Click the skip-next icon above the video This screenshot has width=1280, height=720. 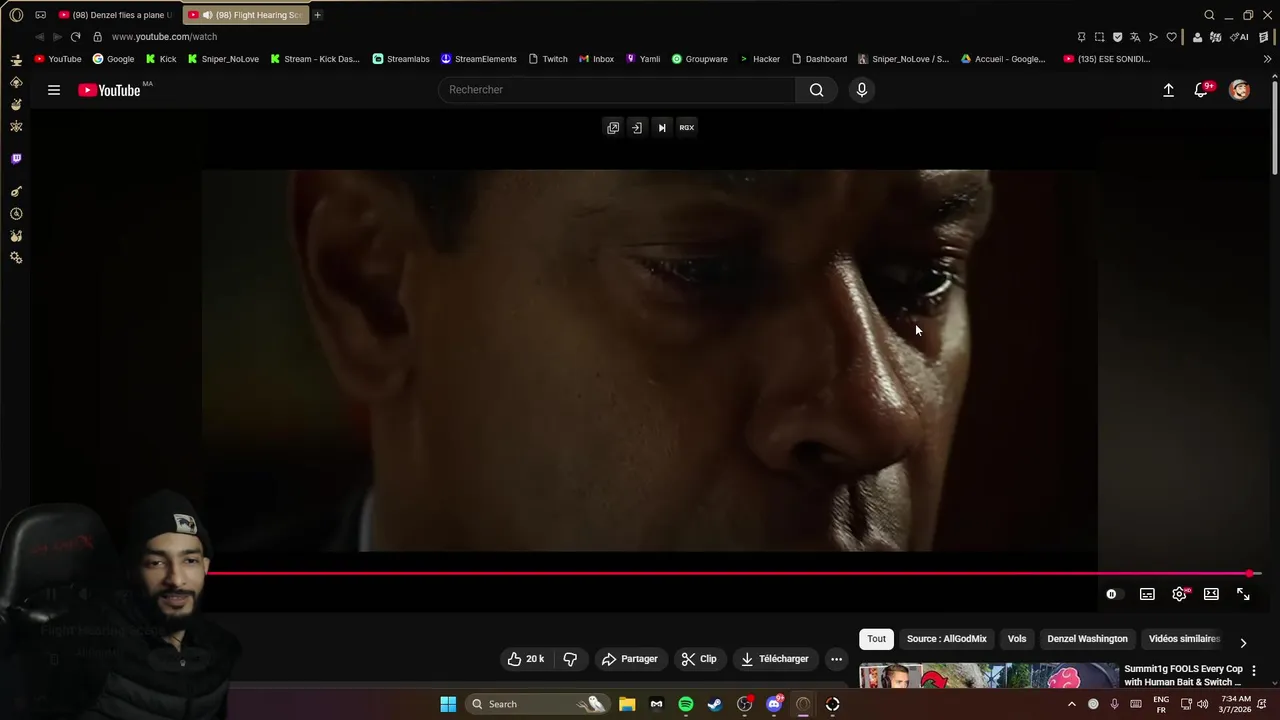(662, 127)
